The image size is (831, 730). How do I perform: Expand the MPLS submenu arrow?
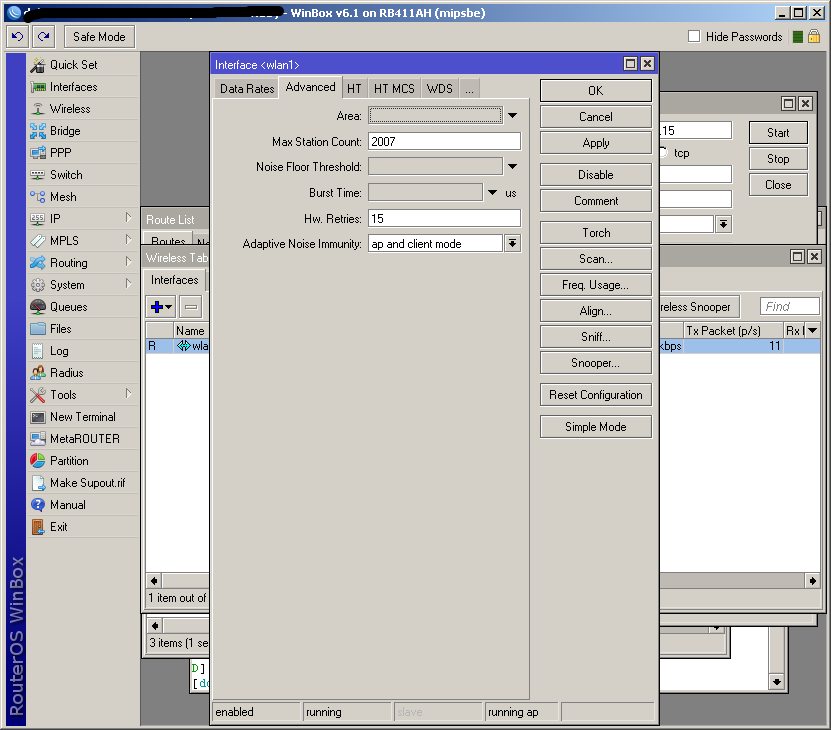tap(128, 240)
